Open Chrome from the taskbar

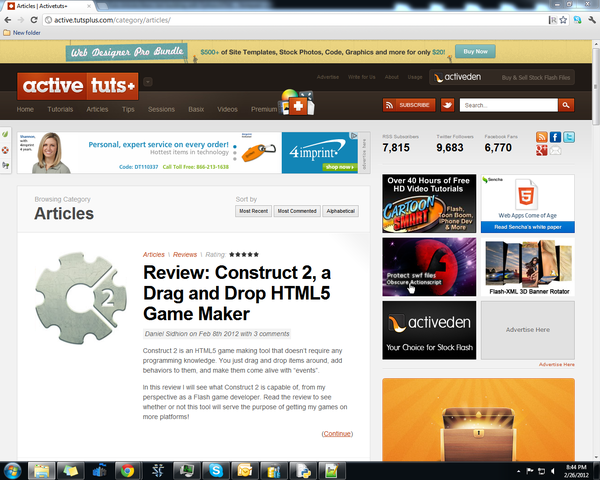[127, 470]
